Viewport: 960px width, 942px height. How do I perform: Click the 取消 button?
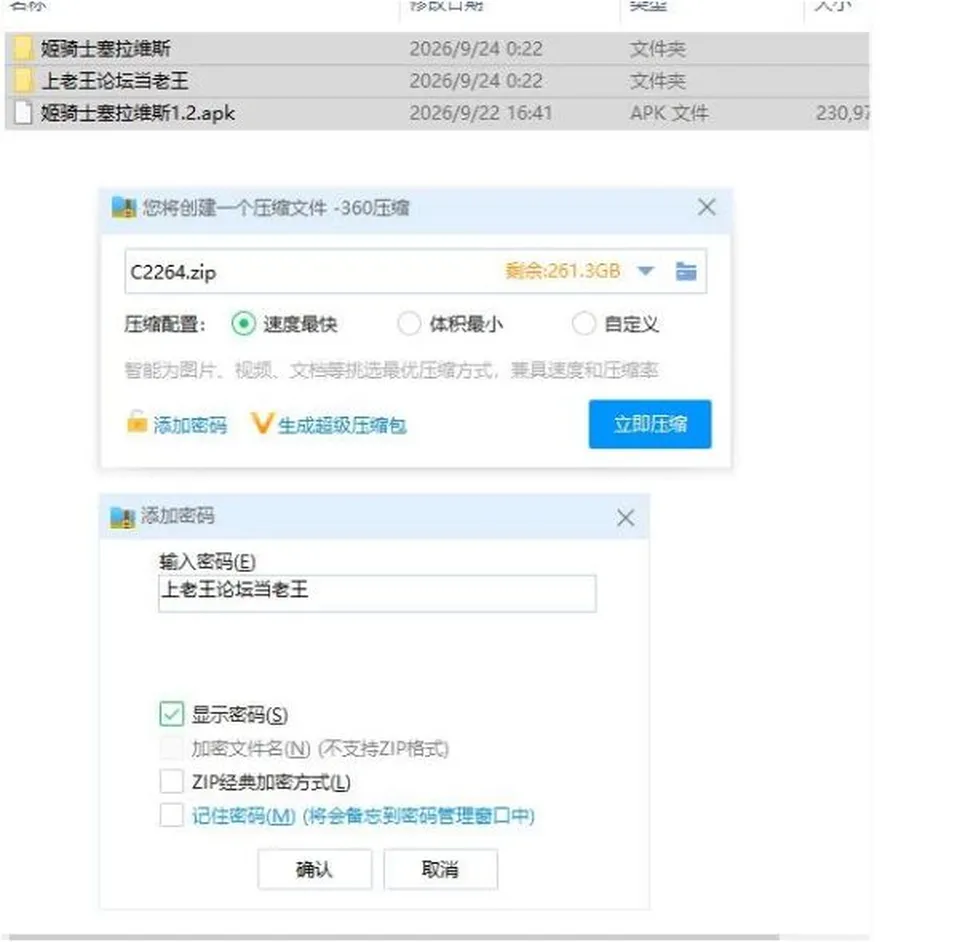click(441, 869)
